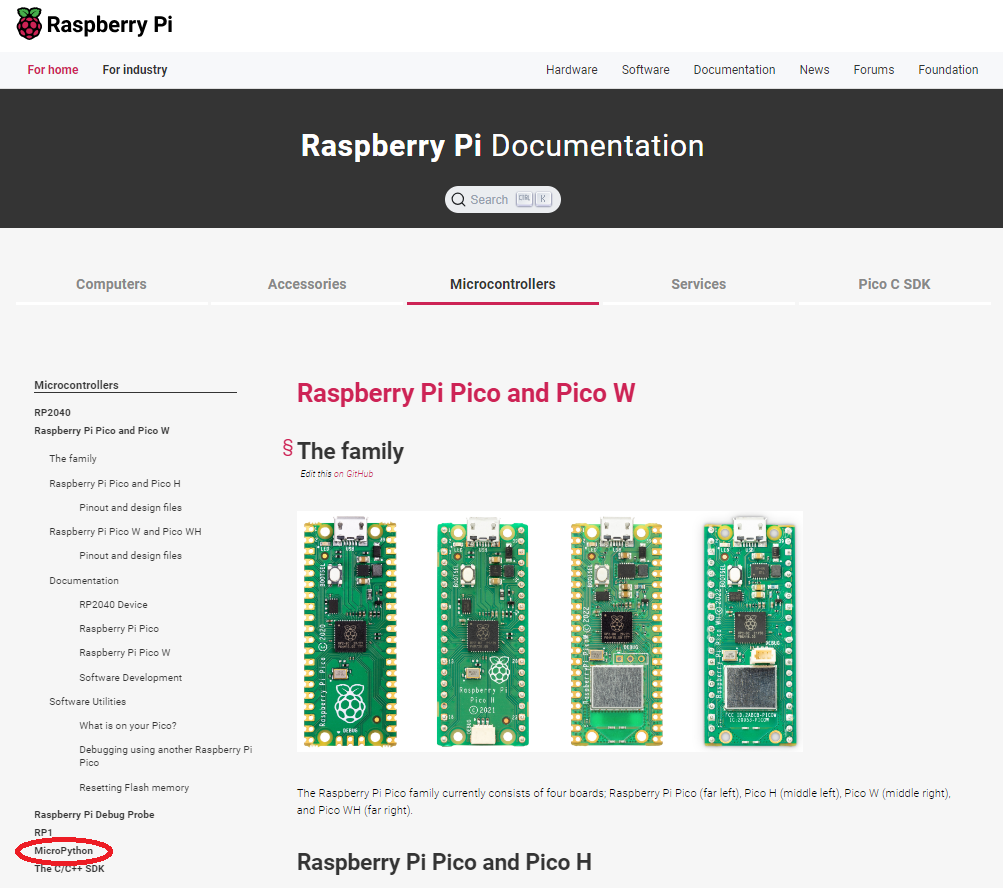Viewport: 1003px width, 888px height.
Task: Expand the RP2040 sidebar section
Action: (52, 412)
